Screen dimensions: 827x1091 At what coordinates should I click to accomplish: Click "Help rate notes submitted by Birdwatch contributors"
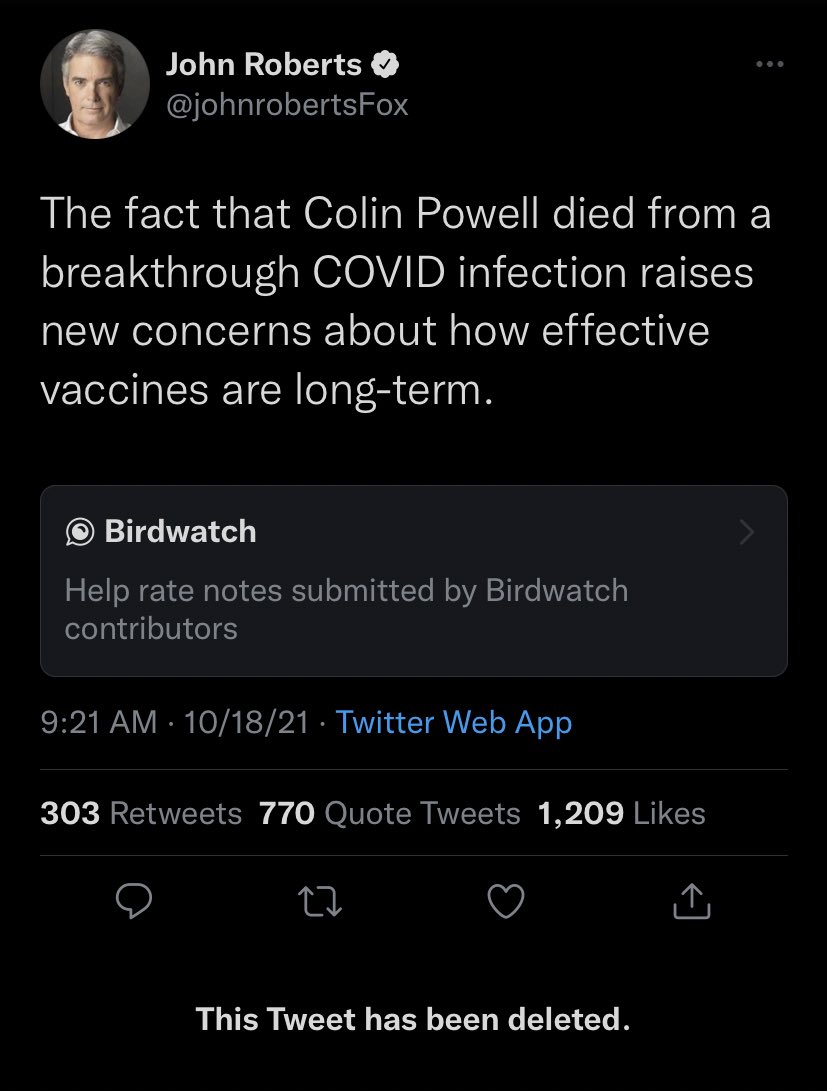point(346,609)
